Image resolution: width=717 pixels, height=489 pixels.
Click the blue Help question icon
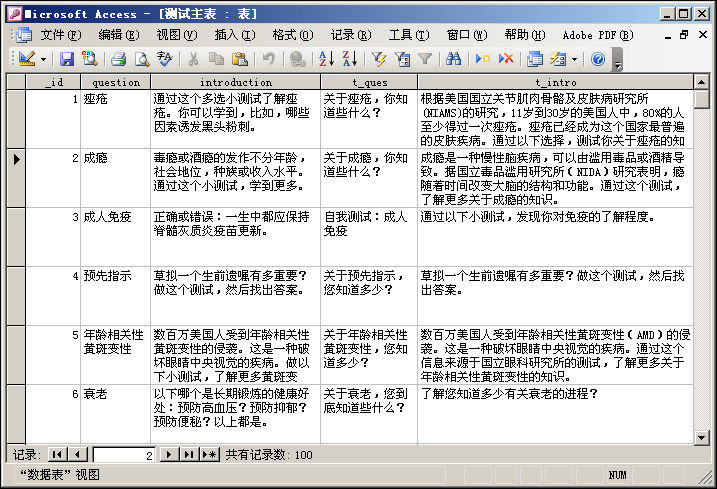click(x=598, y=59)
